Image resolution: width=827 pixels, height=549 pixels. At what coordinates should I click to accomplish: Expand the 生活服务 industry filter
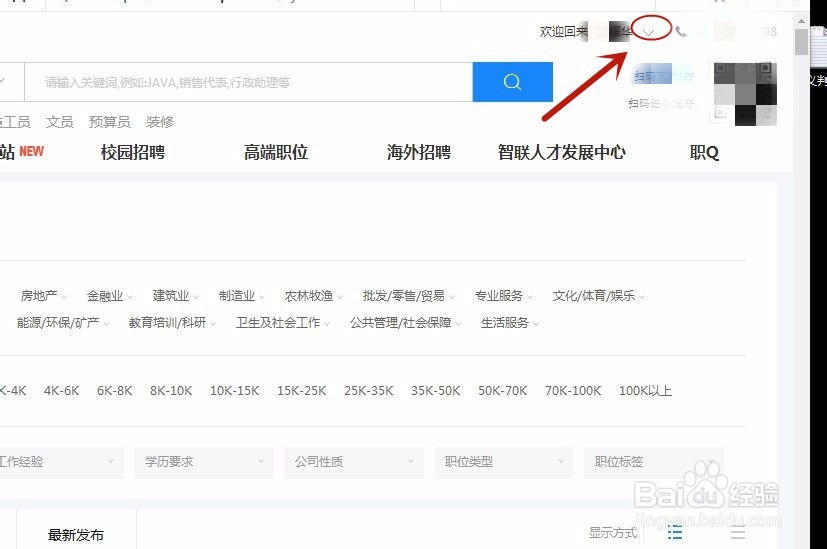tap(509, 323)
